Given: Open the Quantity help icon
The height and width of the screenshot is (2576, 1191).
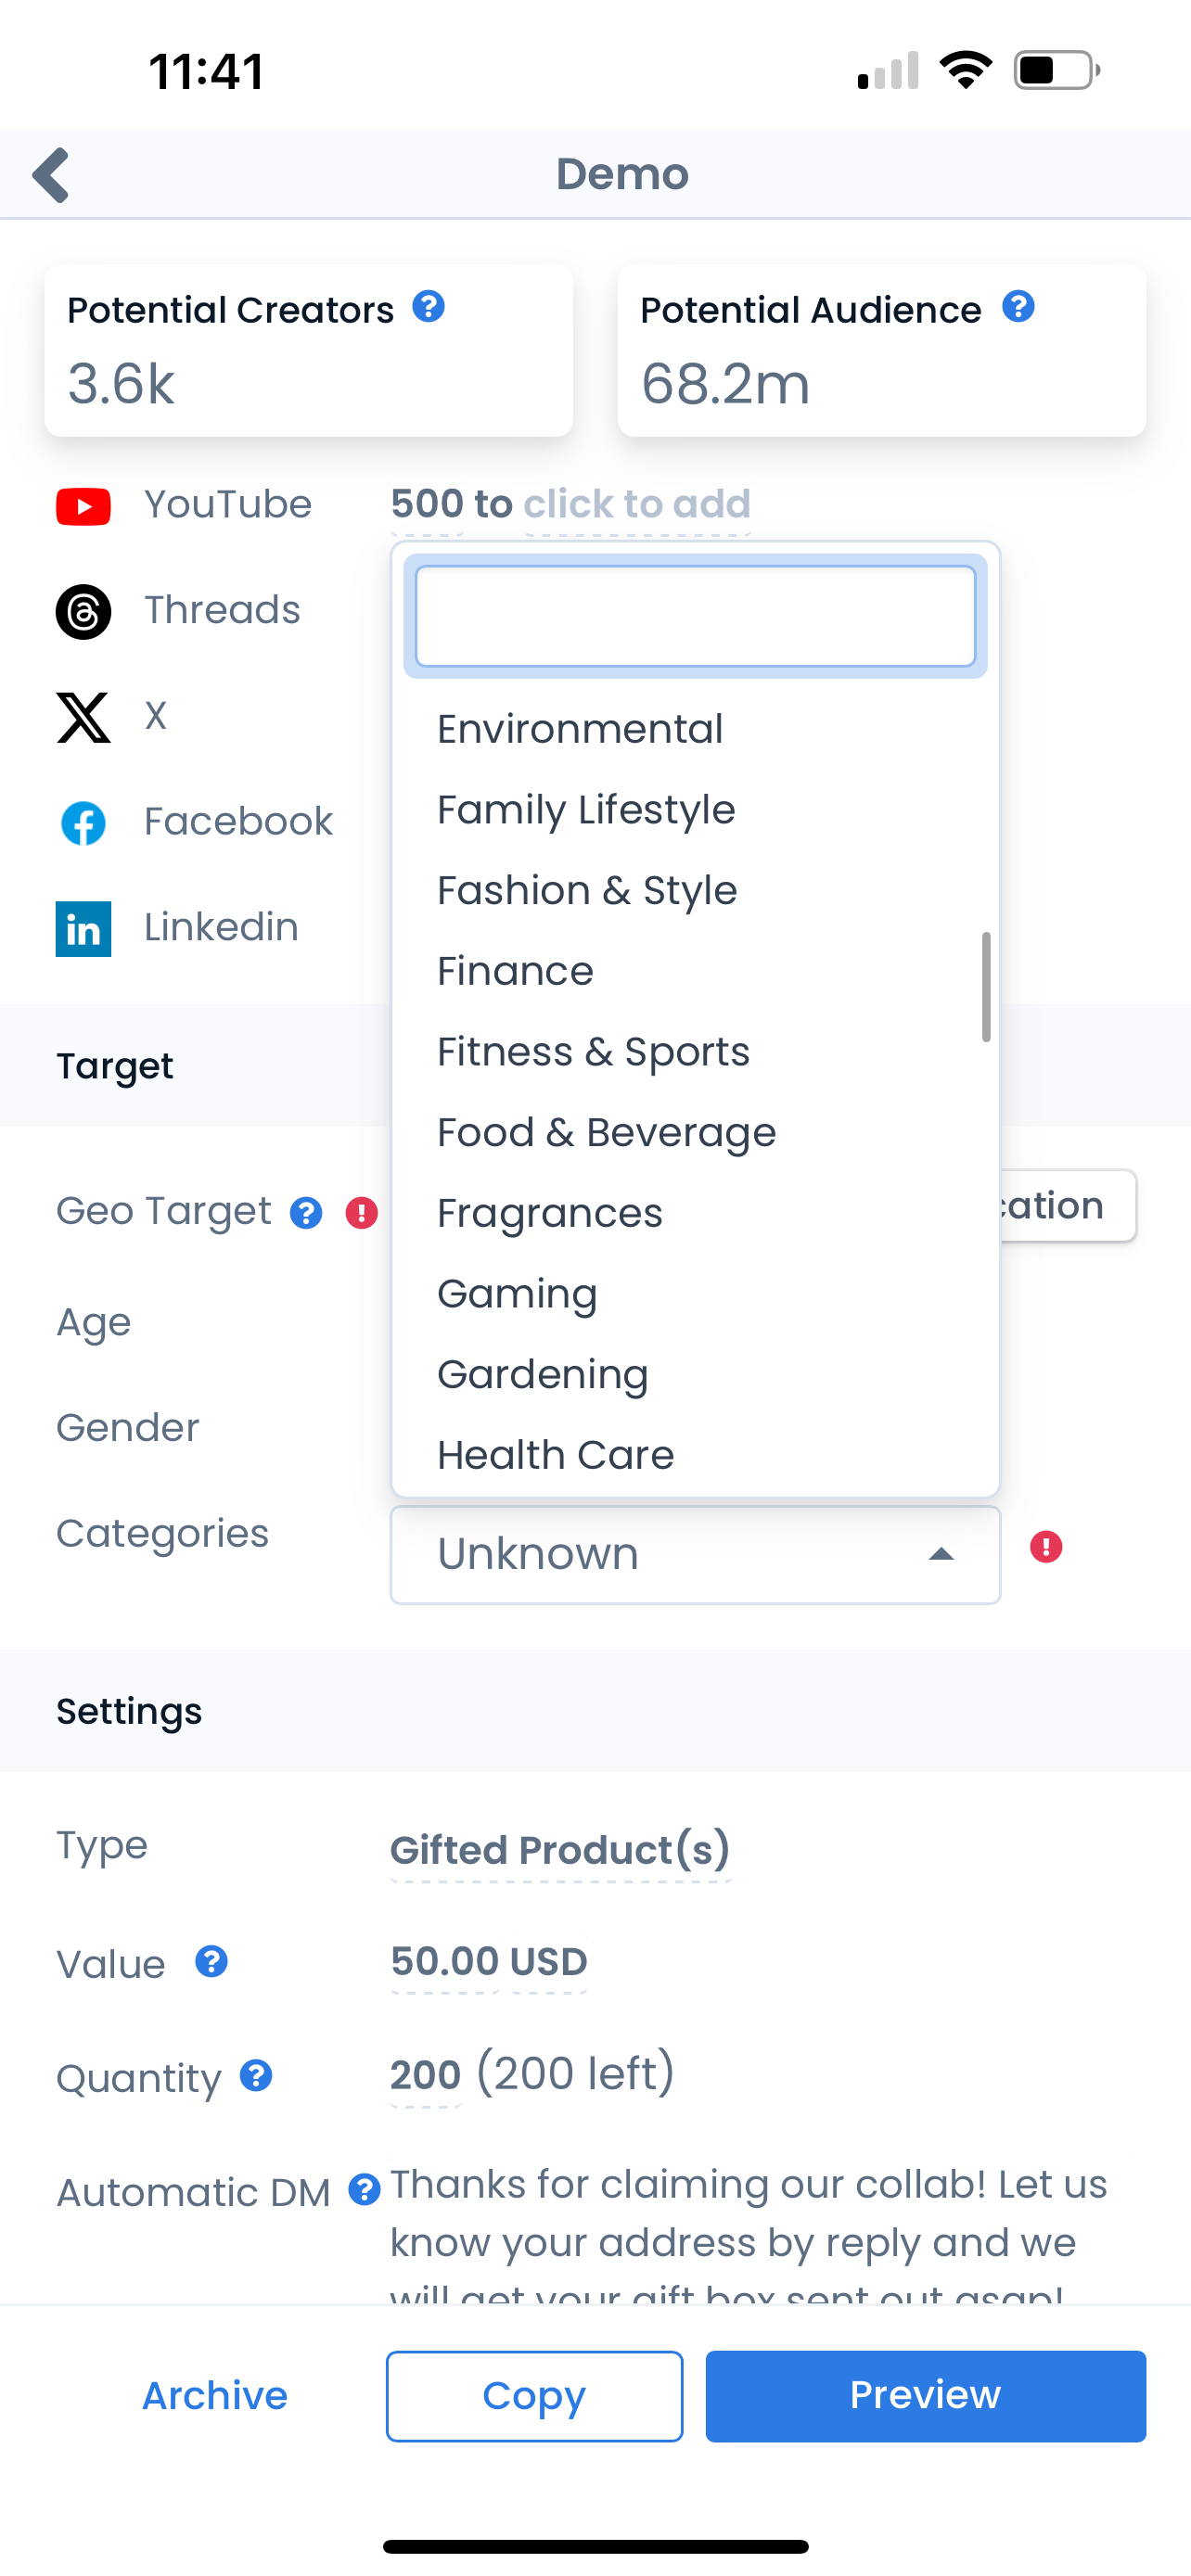Looking at the screenshot, I should click(x=256, y=2076).
